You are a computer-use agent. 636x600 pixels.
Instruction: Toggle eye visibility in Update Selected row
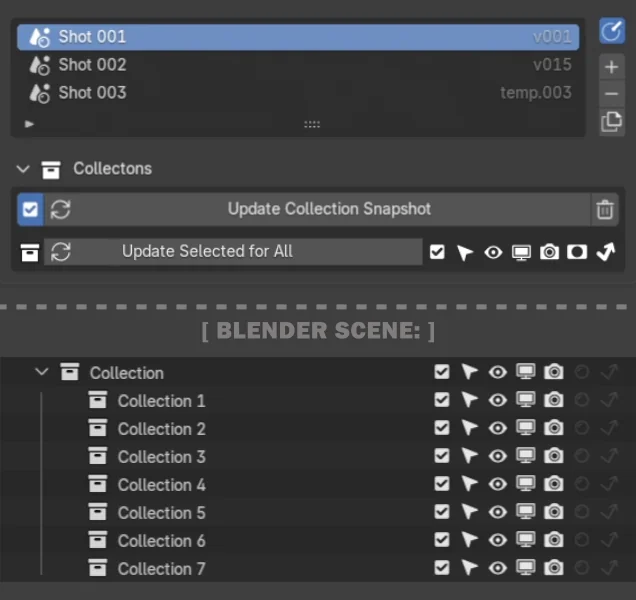point(493,253)
